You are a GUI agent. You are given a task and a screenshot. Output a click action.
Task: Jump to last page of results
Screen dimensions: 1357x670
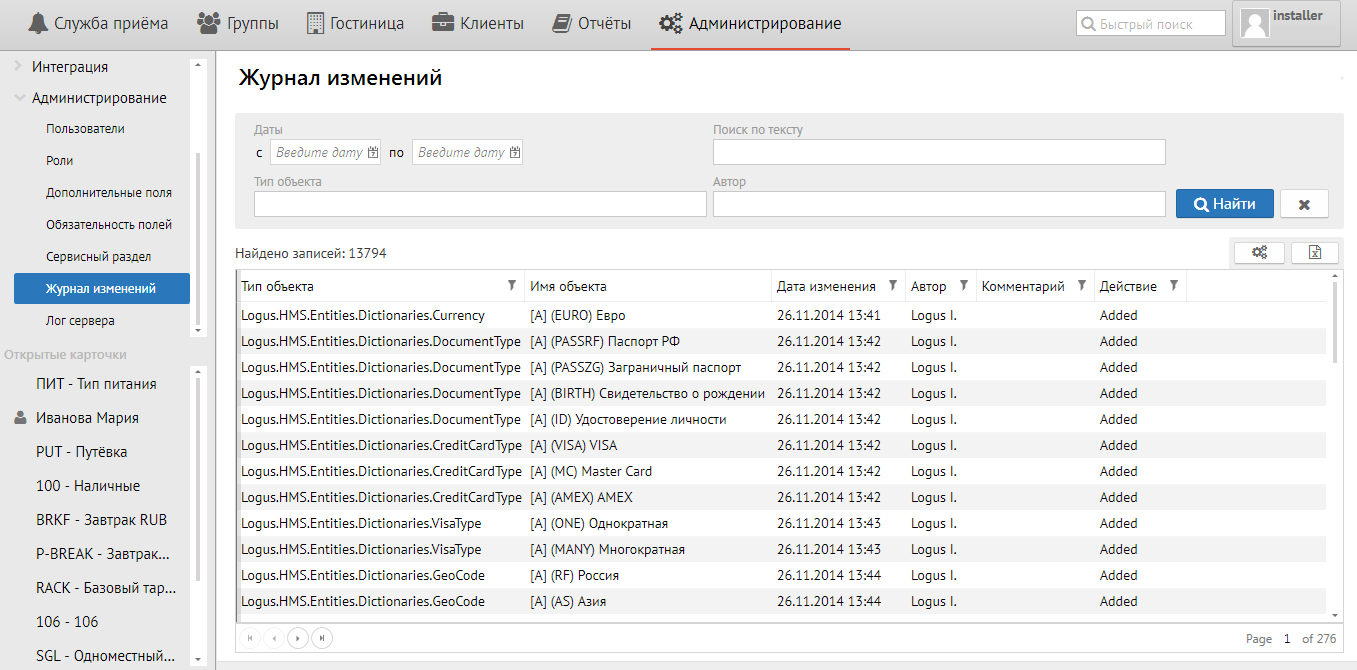(x=322, y=637)
